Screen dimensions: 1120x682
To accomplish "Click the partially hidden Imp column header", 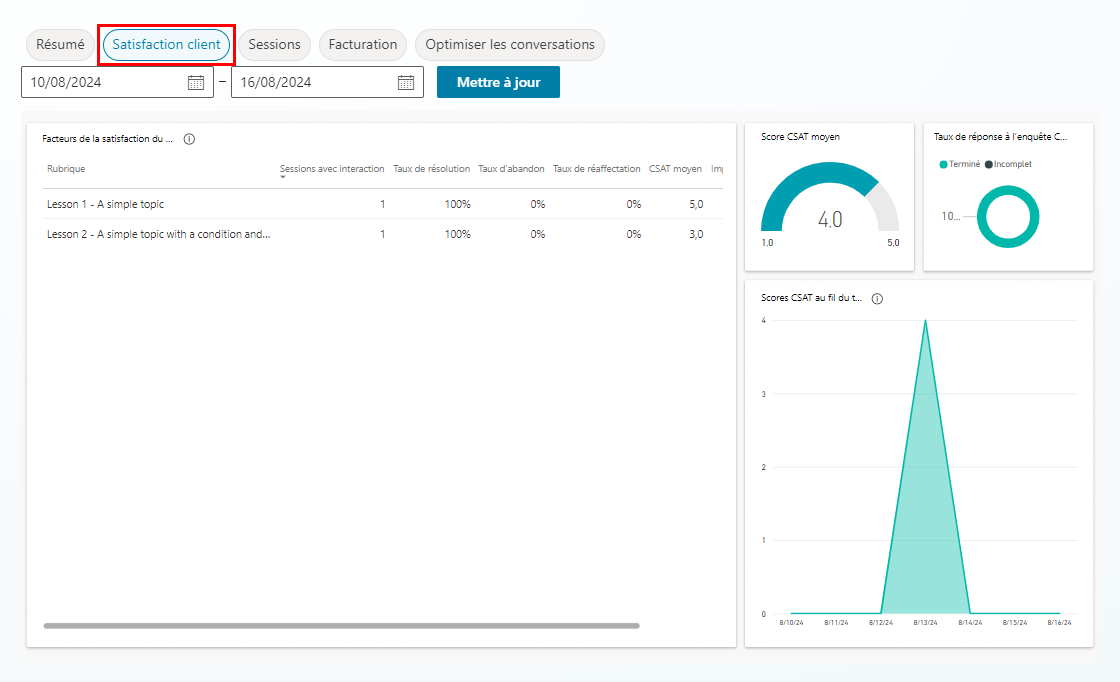I will point(716,169).
